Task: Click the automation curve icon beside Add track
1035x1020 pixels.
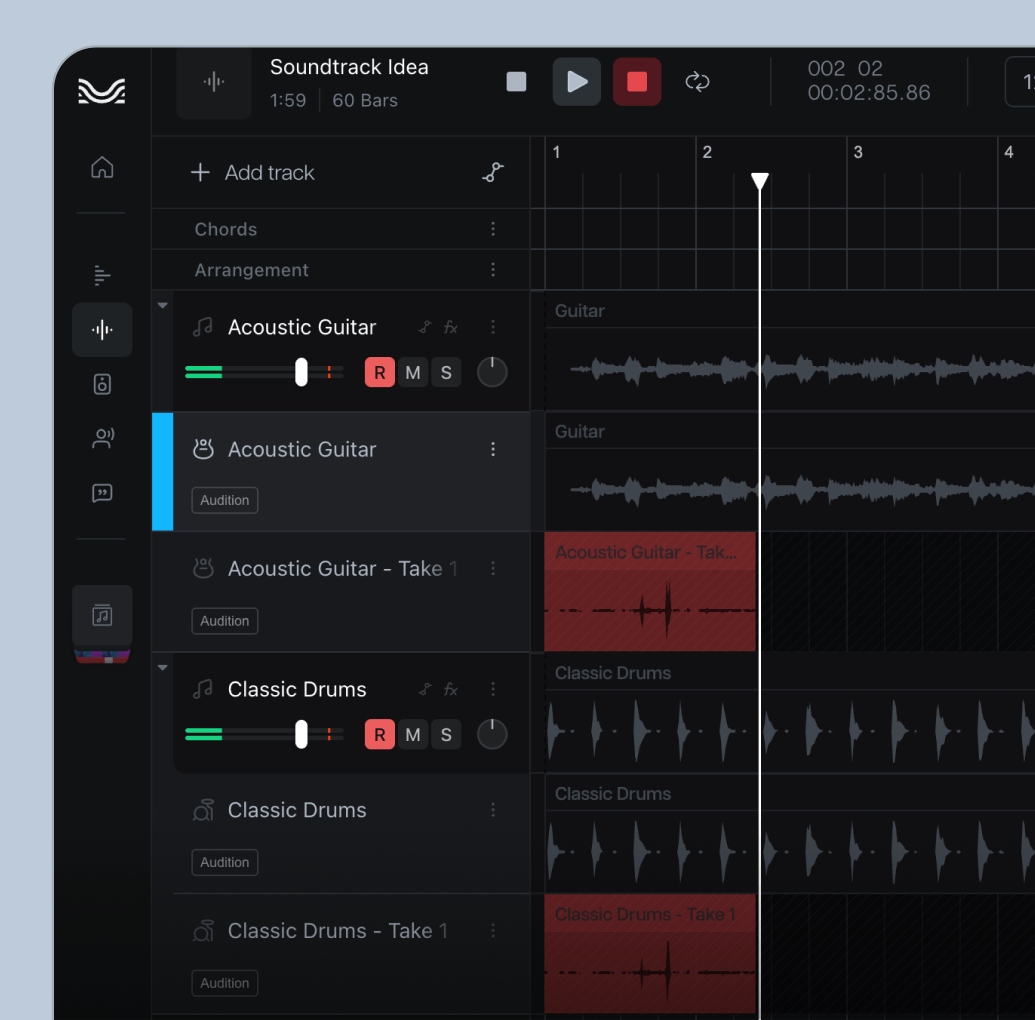Action: [492, 172]
